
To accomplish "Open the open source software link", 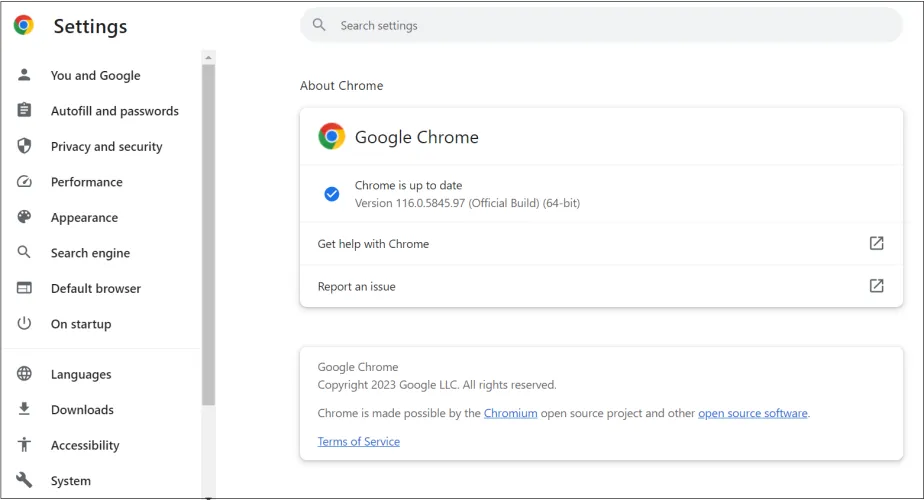I will click(752, 413).
